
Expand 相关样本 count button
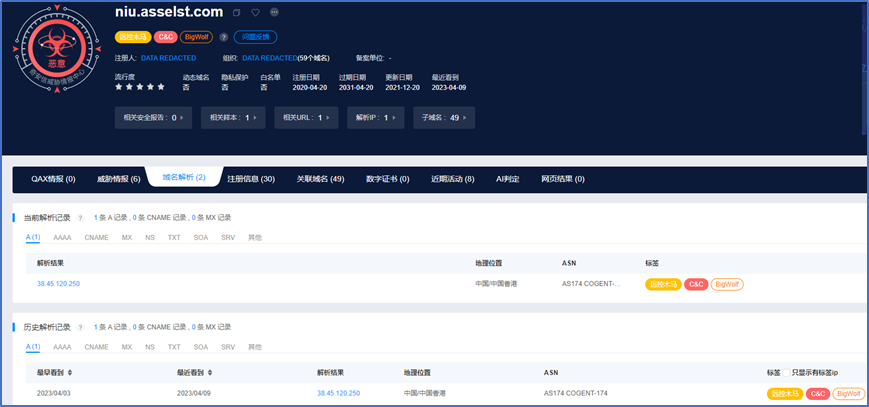[233, 118]
